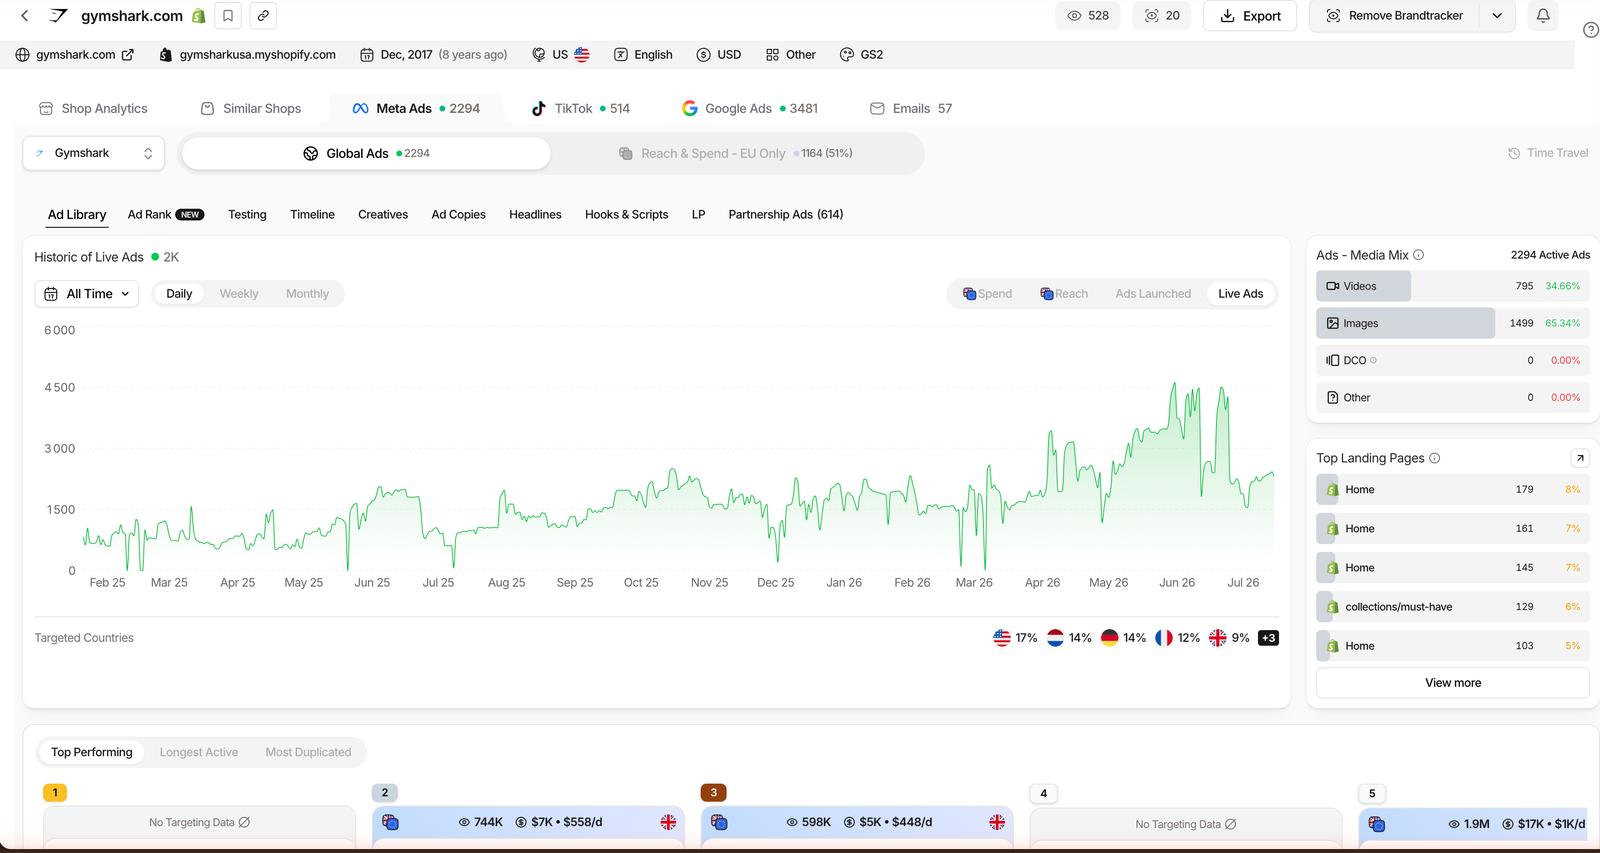Click View more landing pages
This screenshot has width=1600, height=853.
click(1453, 683)
